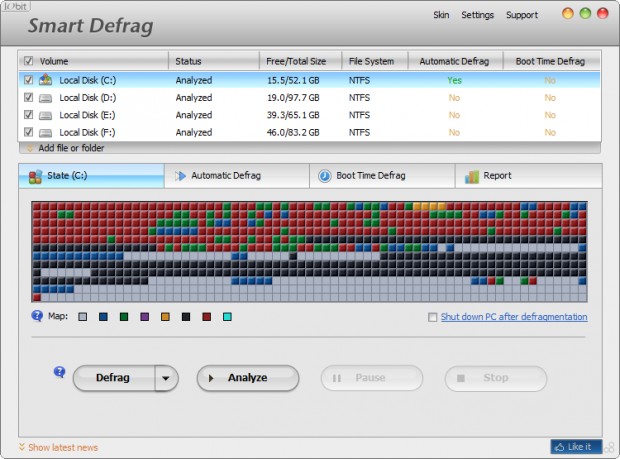
Task: Switch to the Boot Time Defrag tab
Action: point(382,176)
